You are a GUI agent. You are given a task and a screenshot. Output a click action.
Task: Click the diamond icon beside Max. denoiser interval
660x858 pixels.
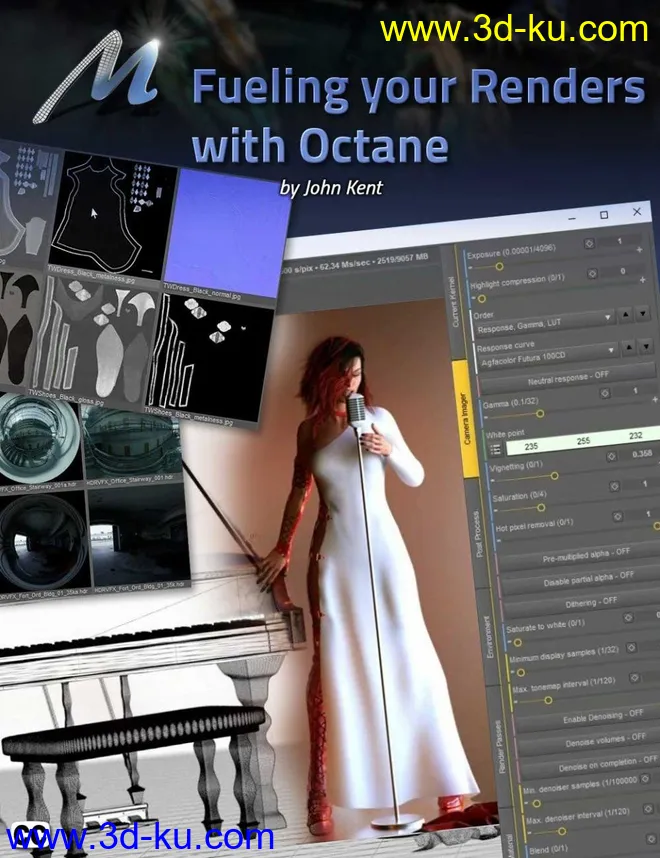pyautogui.click(x=649, y=808)
